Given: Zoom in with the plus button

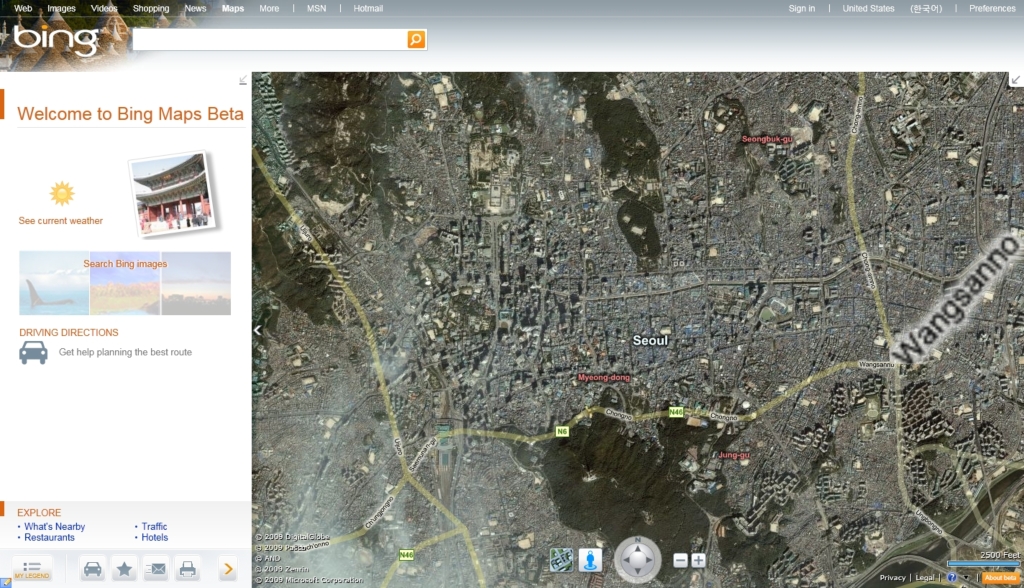Looking at the screenshot, I should (698, 561).
